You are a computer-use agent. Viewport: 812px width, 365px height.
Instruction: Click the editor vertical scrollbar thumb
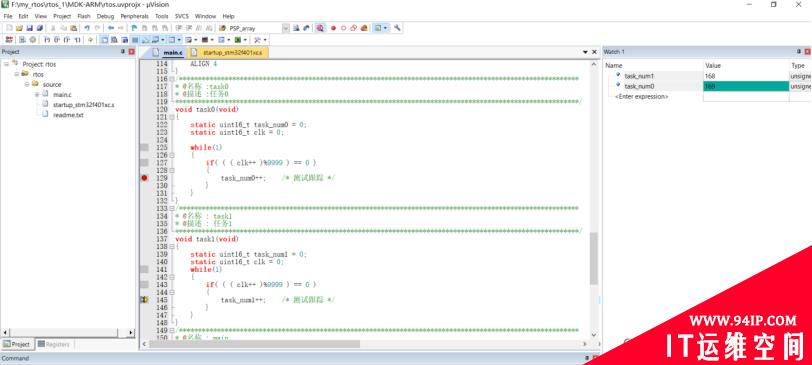(593, 258)
